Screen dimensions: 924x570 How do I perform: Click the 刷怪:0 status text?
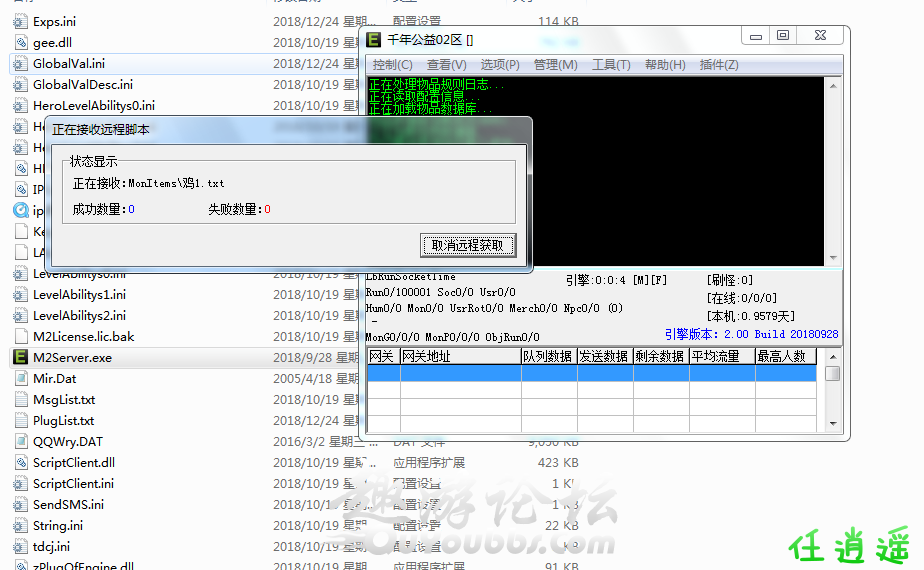(730, 280)
